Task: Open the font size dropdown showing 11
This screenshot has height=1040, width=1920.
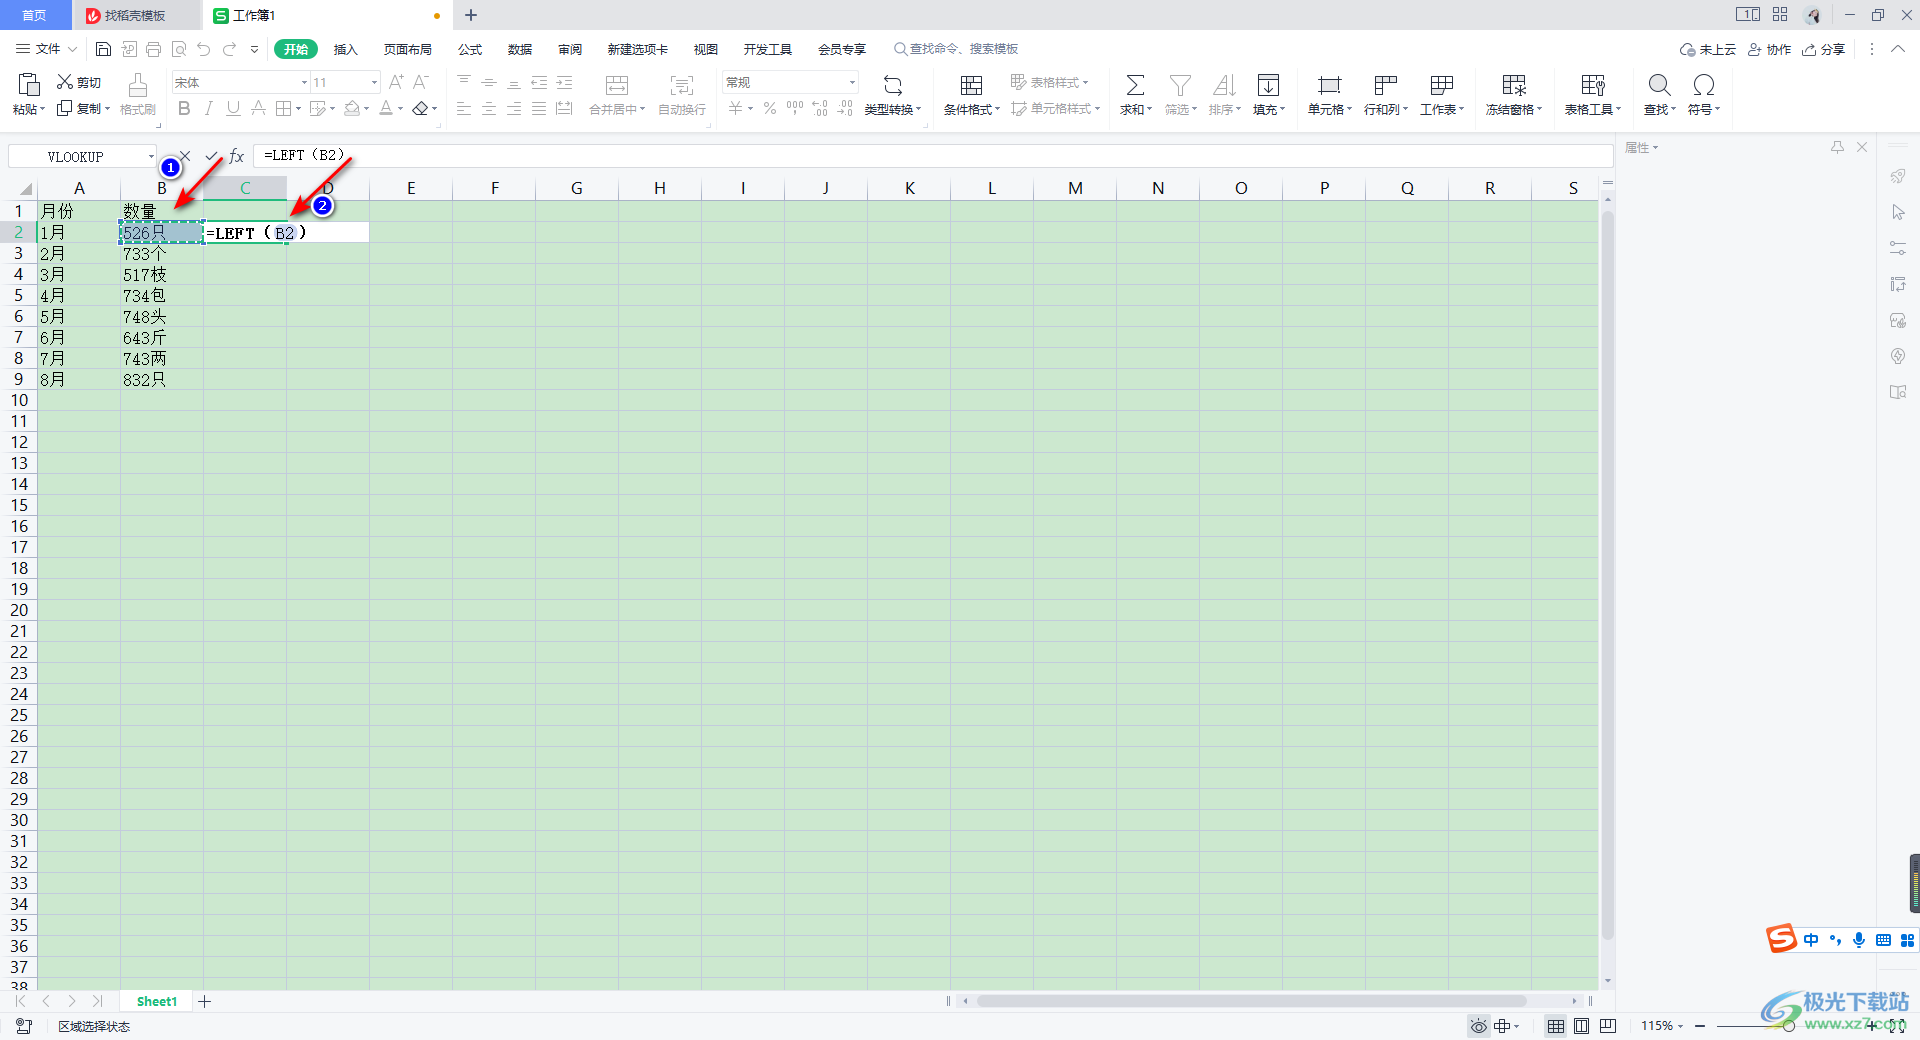Action: (x=374, y=82)
